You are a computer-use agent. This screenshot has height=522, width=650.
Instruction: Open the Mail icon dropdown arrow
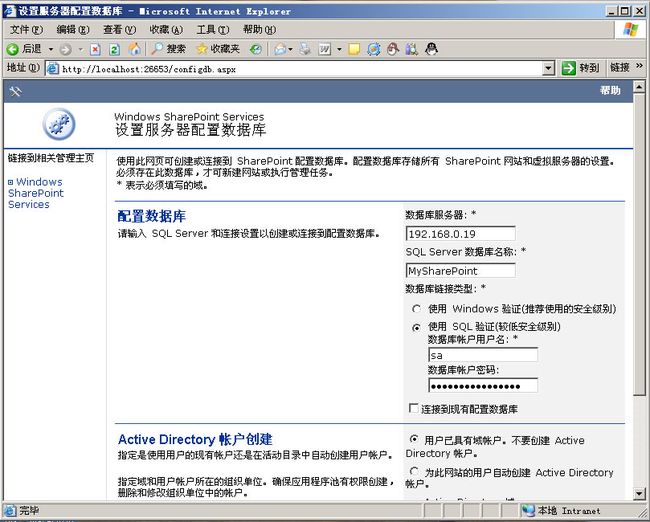coord(290,50)
